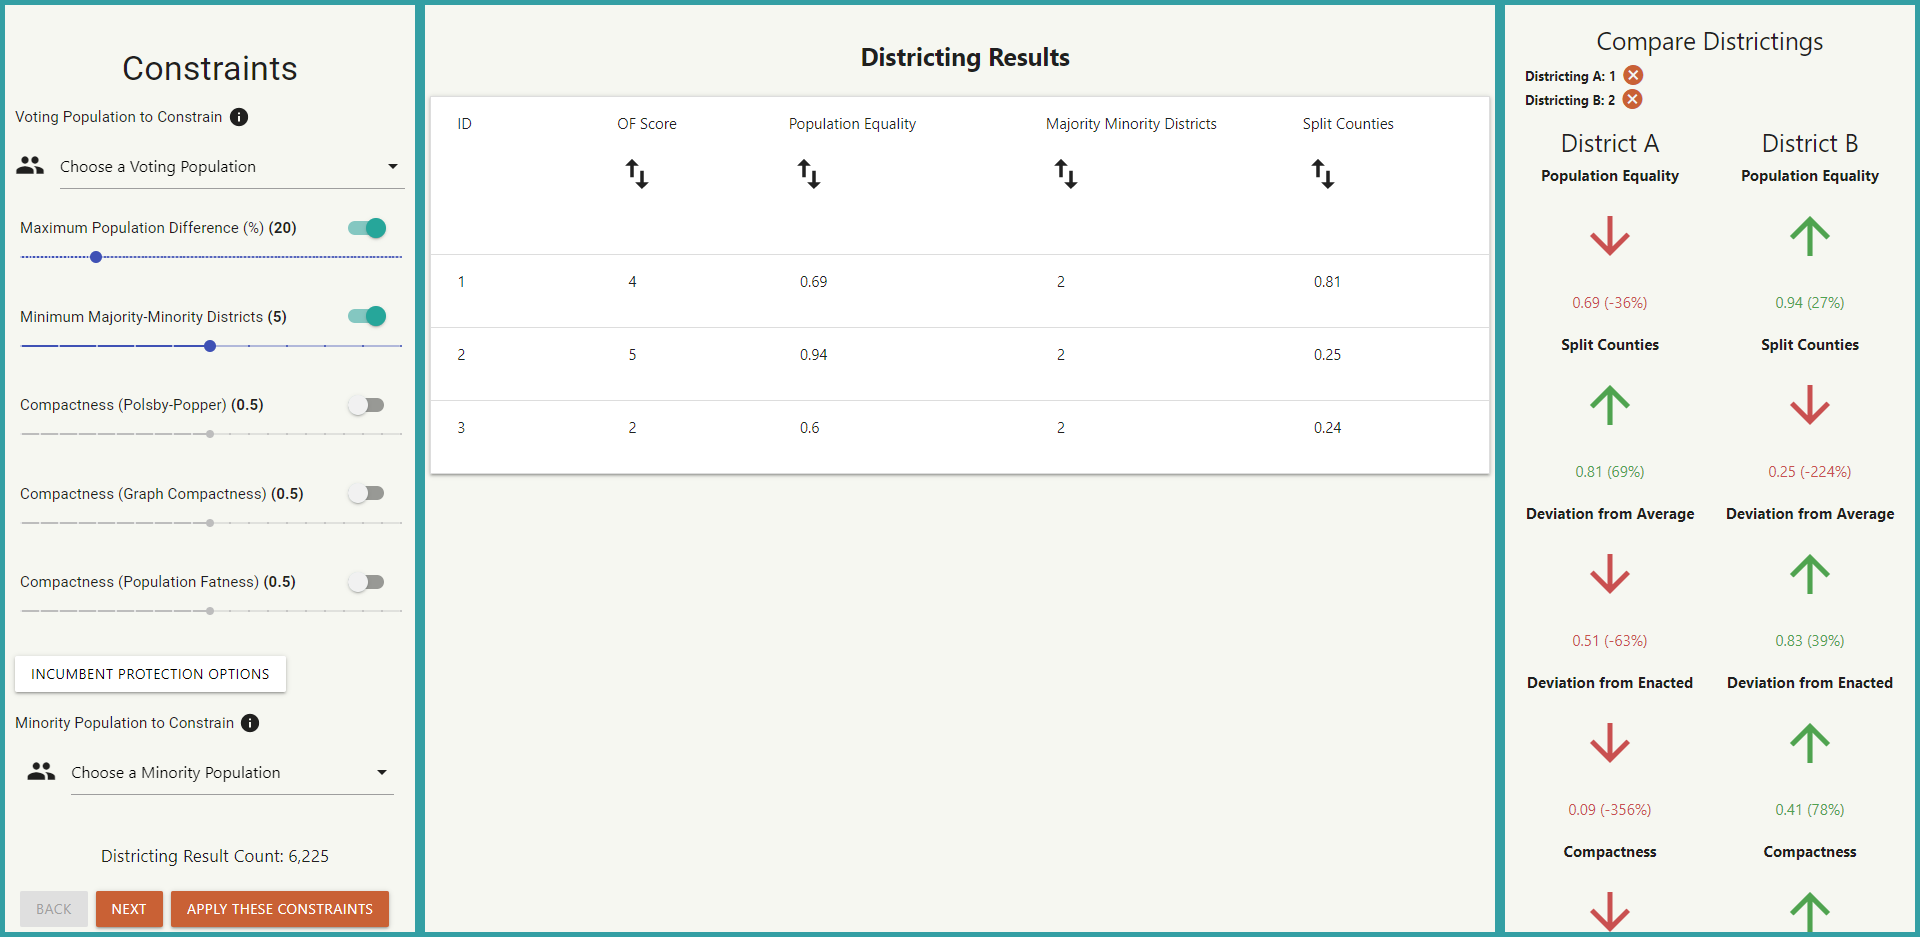Click the Compare Districtings panel heading
1920x937 pixels.
1709,41
